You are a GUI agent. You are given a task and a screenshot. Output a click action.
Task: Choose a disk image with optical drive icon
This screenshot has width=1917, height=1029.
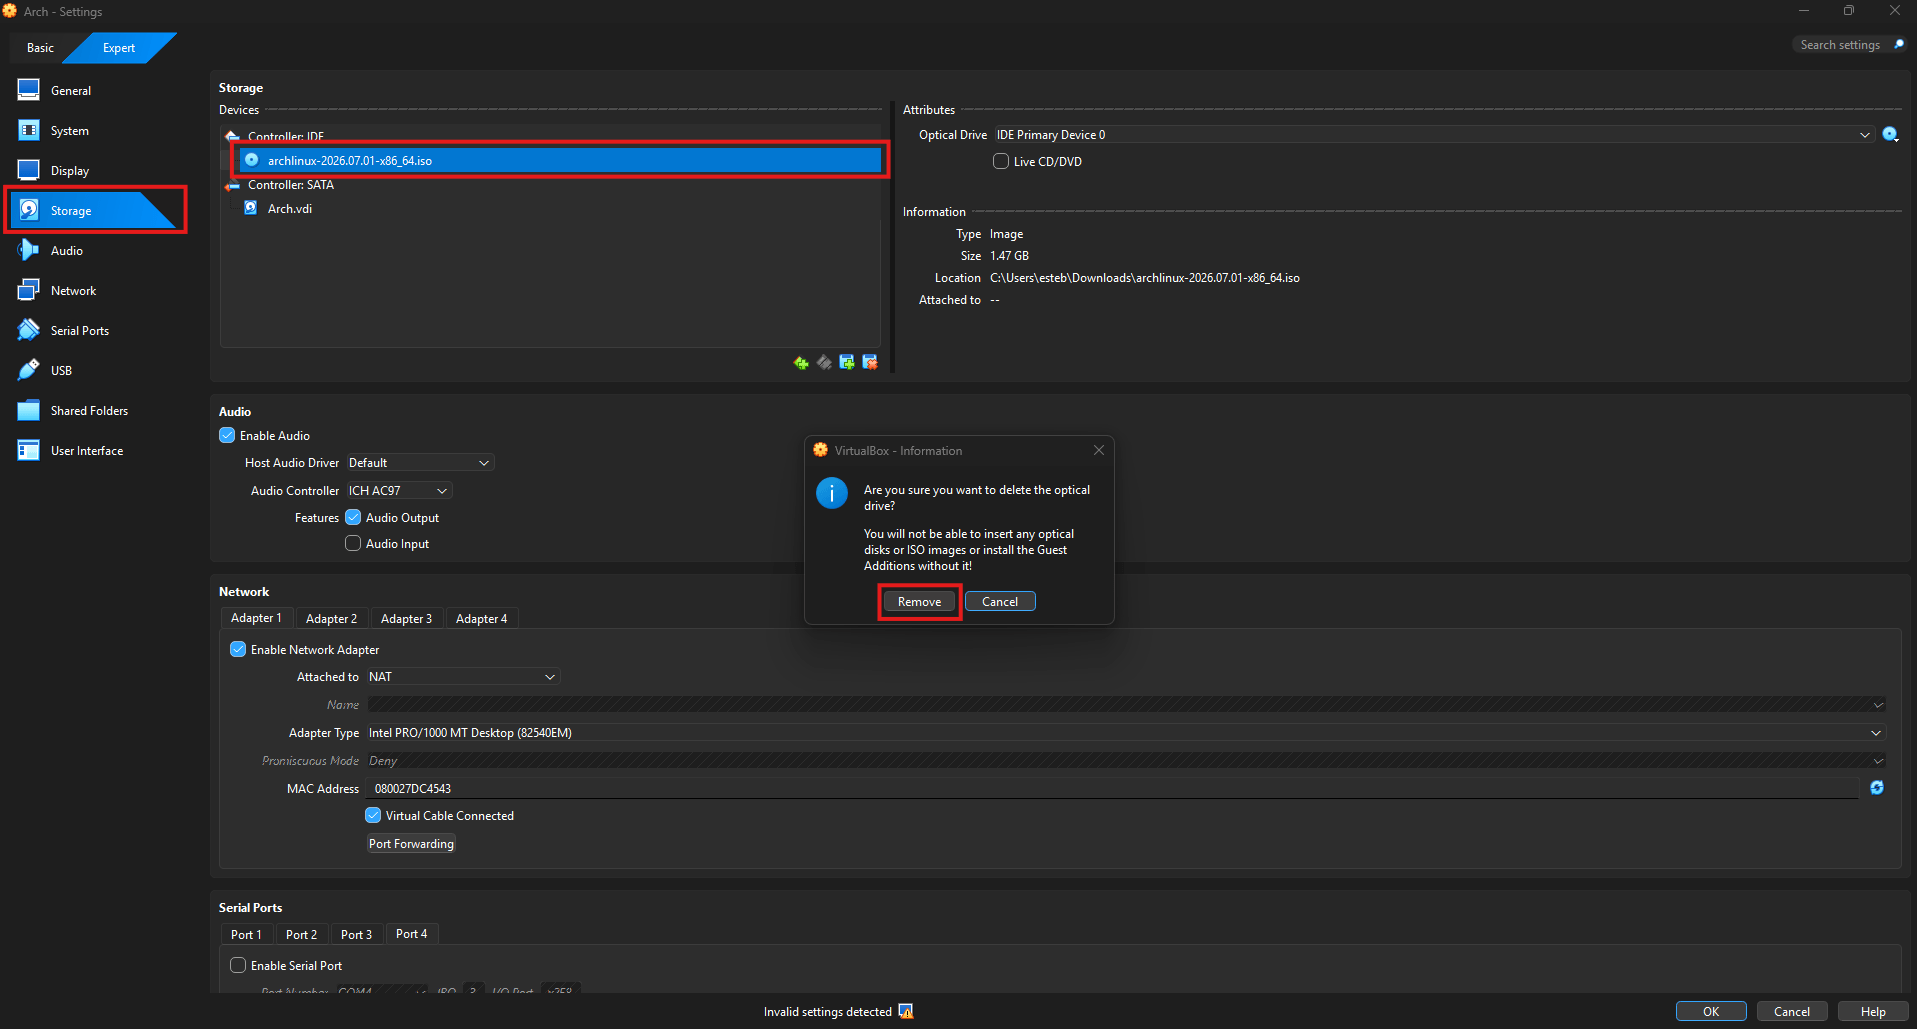(1890, 135)
